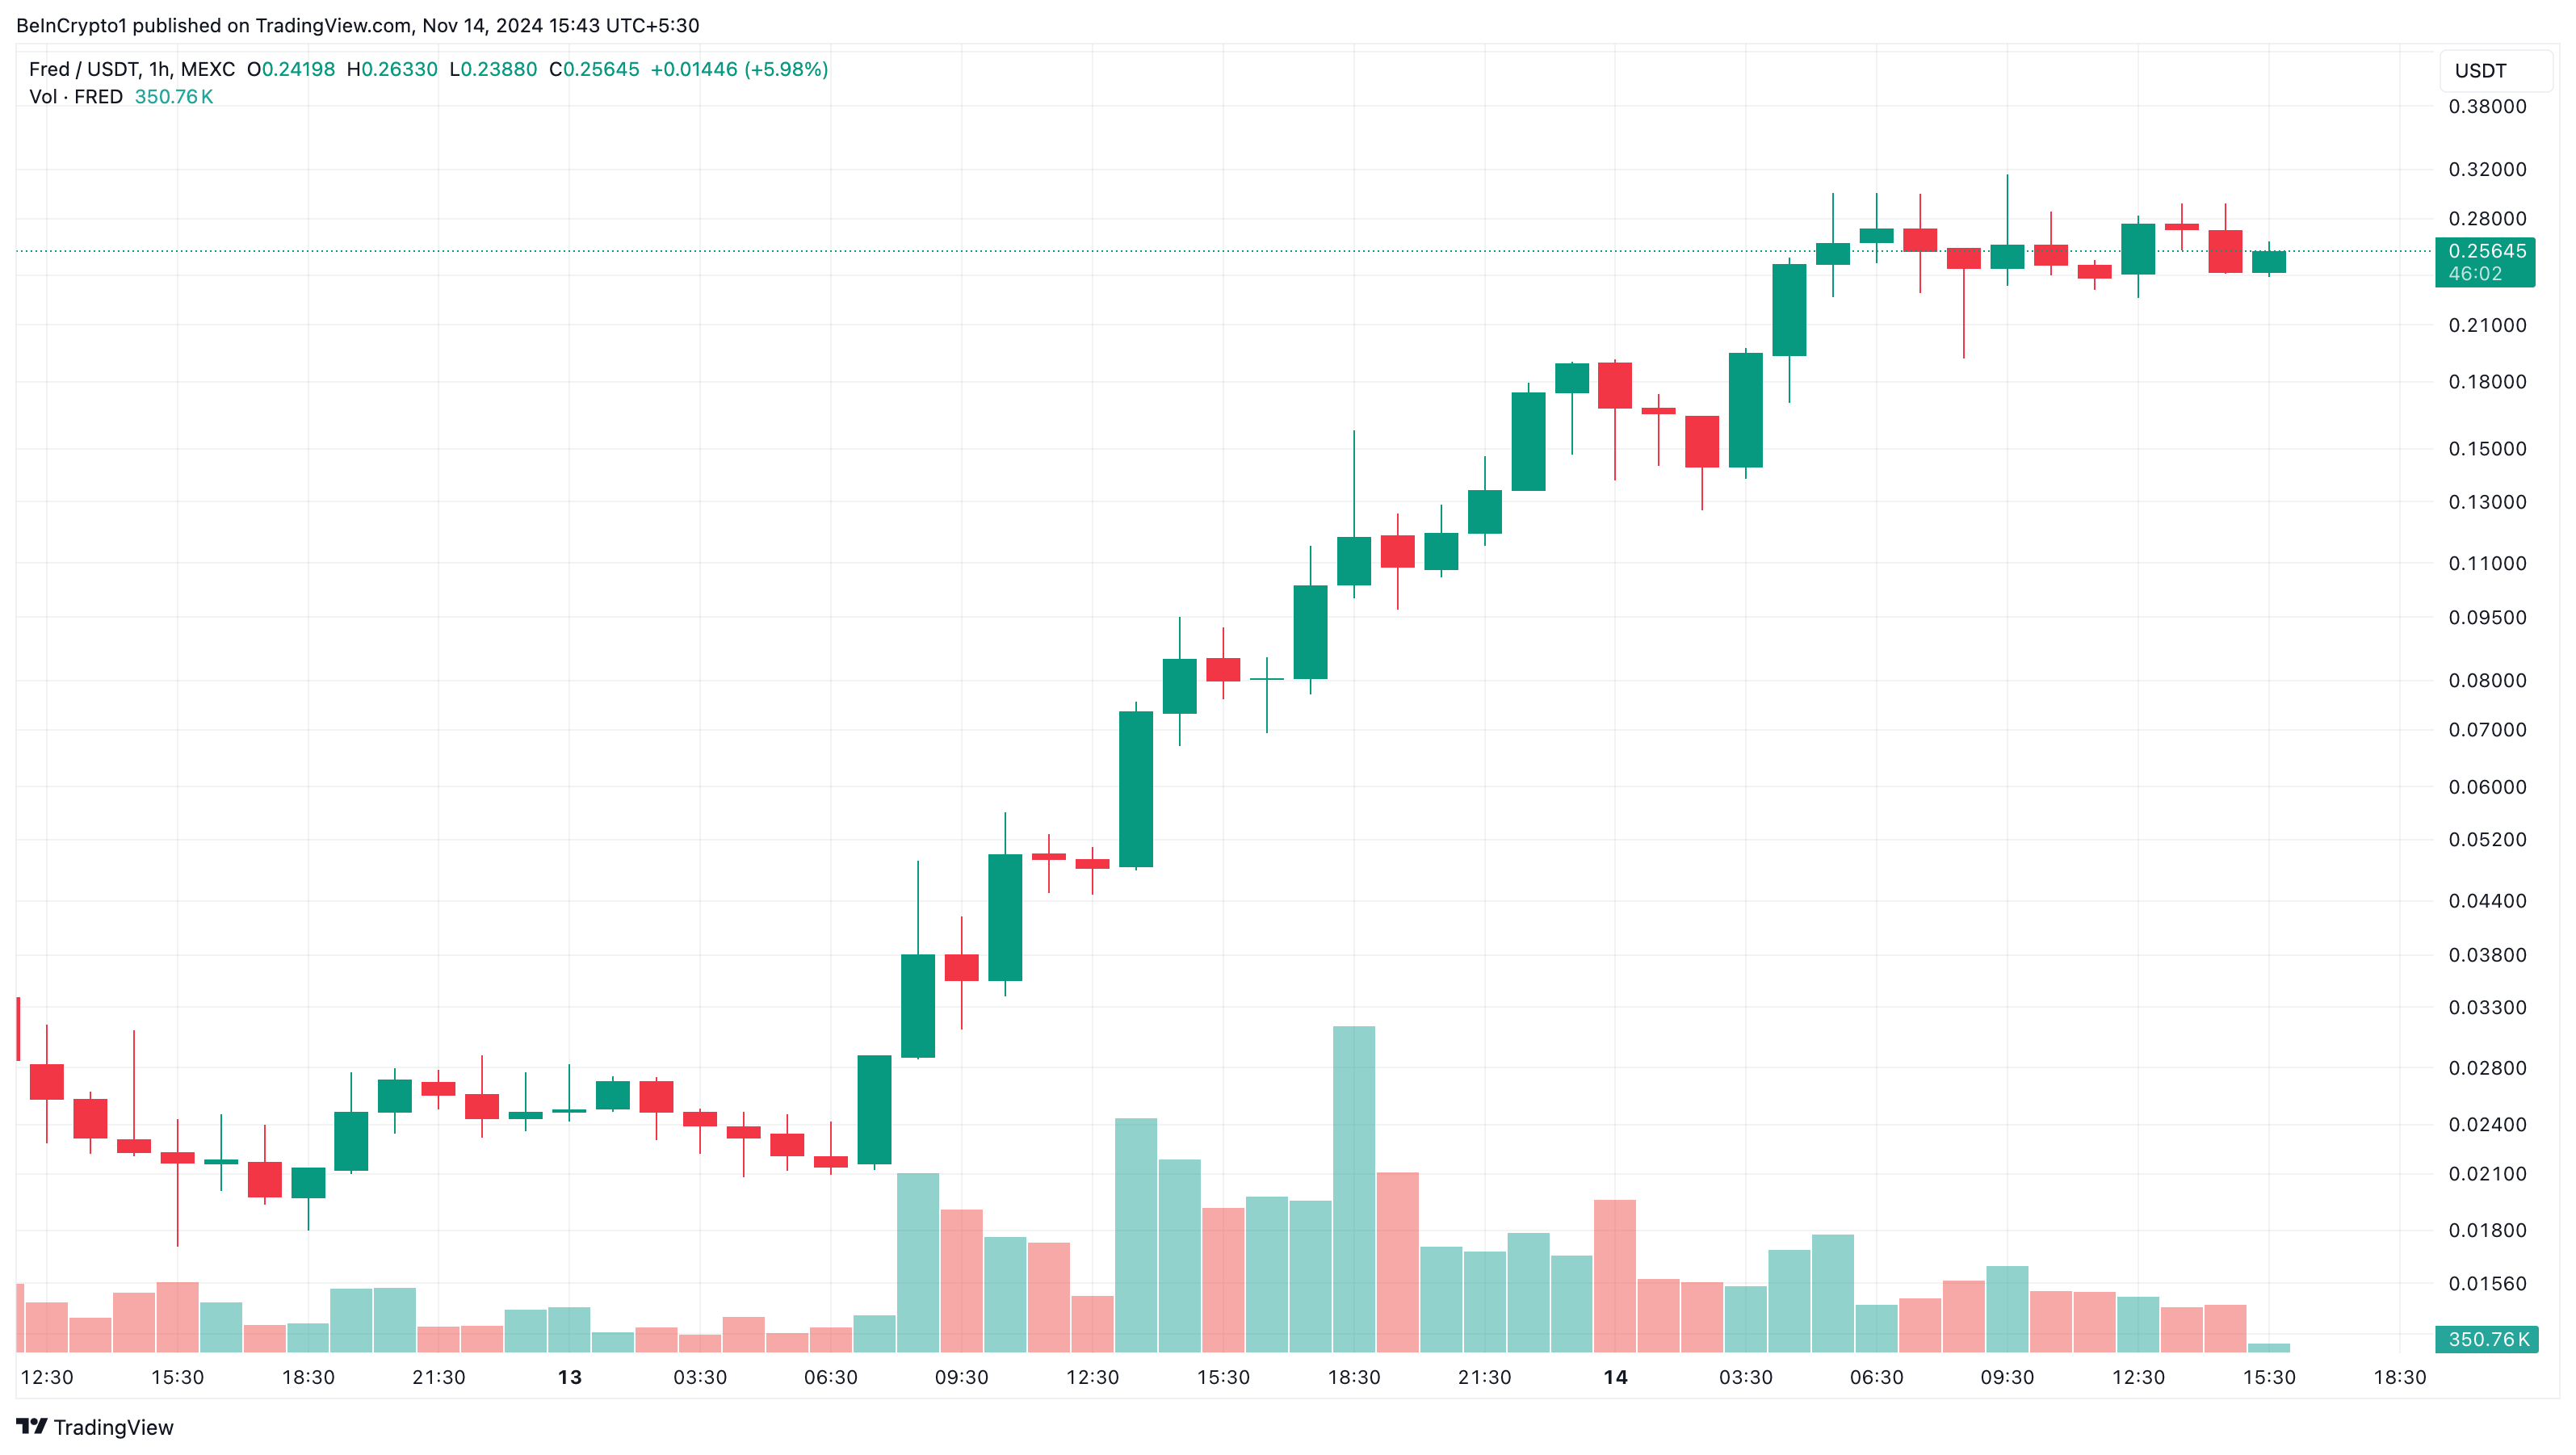Viewport: 2576px width, 1455px height.
Task: Click the 350.76 K volume axis label
Action: [x=2487, y=1339]
